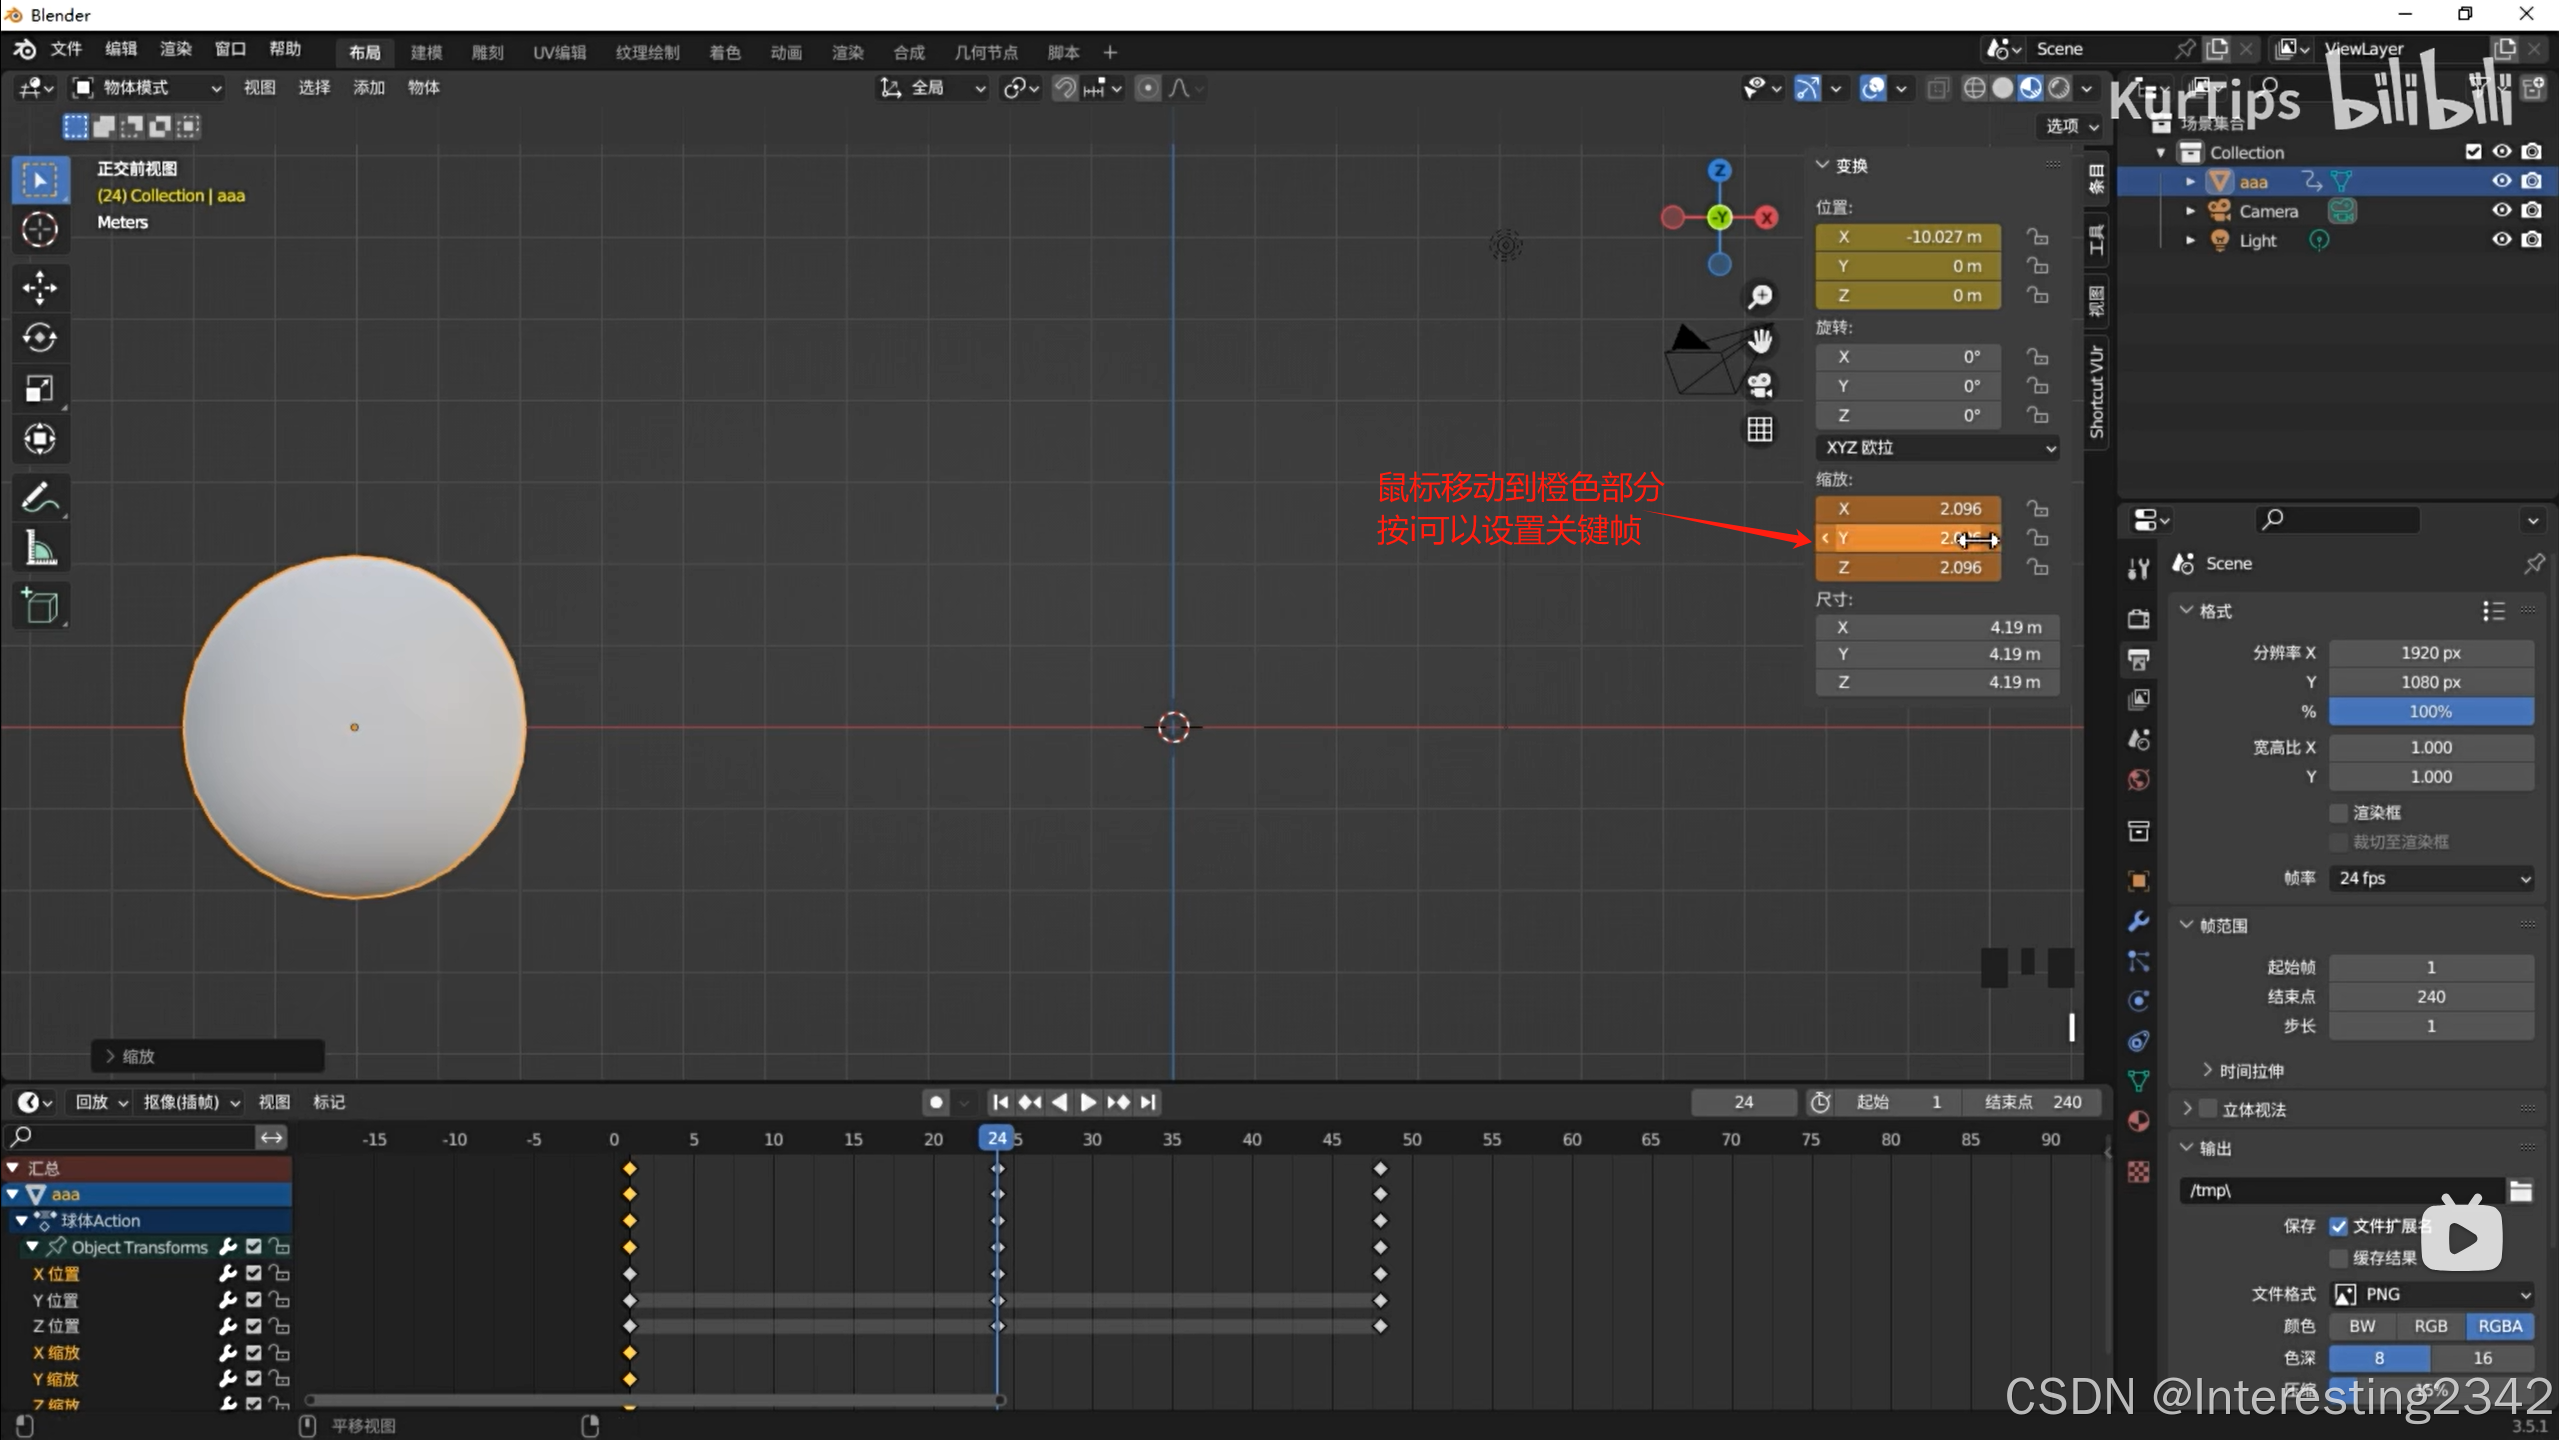Image resolution: width=2559 pixels, height=1440 pixels.
Task: Click the resolution percentage 100% slider
Action: pos(2430,712)
